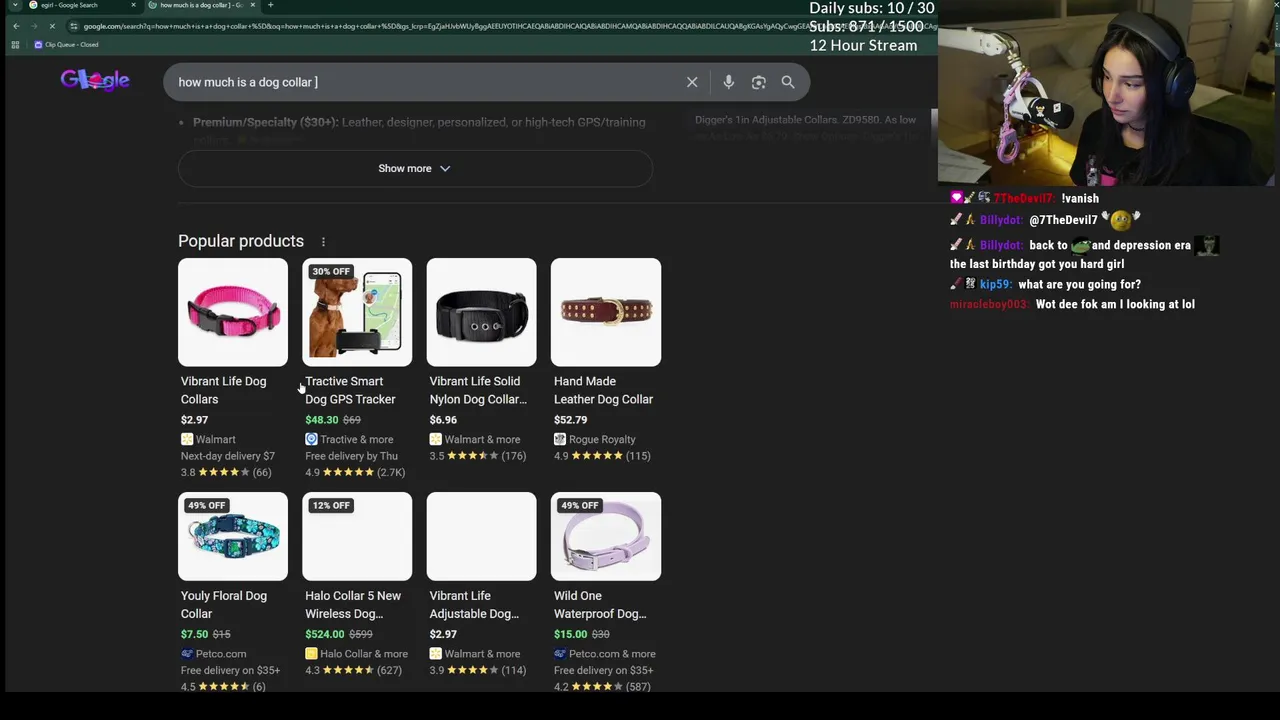This screenshot has height=720, width=1280.
Task: Click the Halo Collar & more seller
Action: 364,654
